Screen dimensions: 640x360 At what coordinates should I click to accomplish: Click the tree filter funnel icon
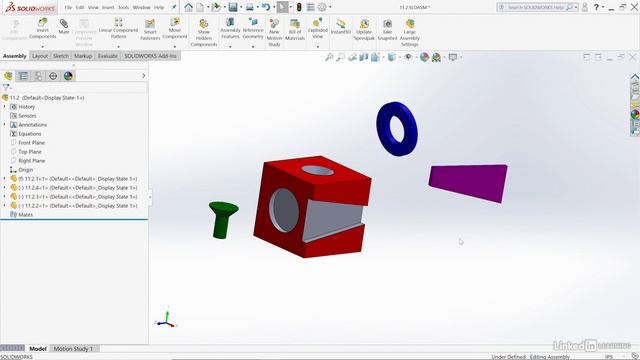pyautogui.click(x=6, y=87)
